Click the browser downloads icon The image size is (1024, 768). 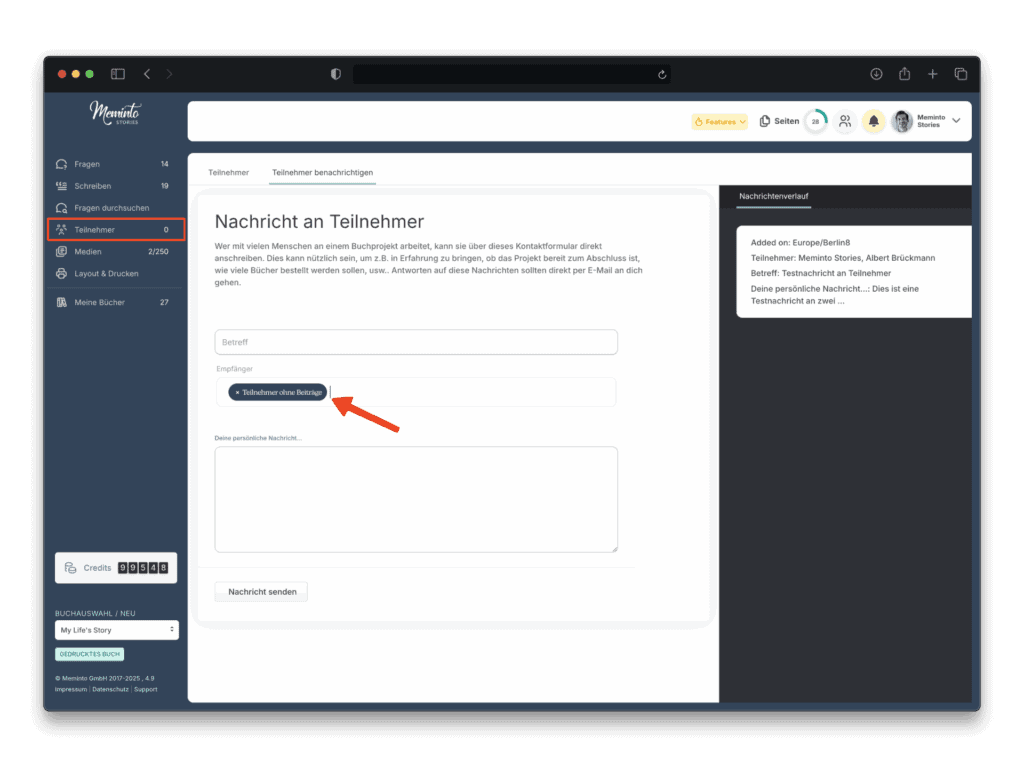876,74
